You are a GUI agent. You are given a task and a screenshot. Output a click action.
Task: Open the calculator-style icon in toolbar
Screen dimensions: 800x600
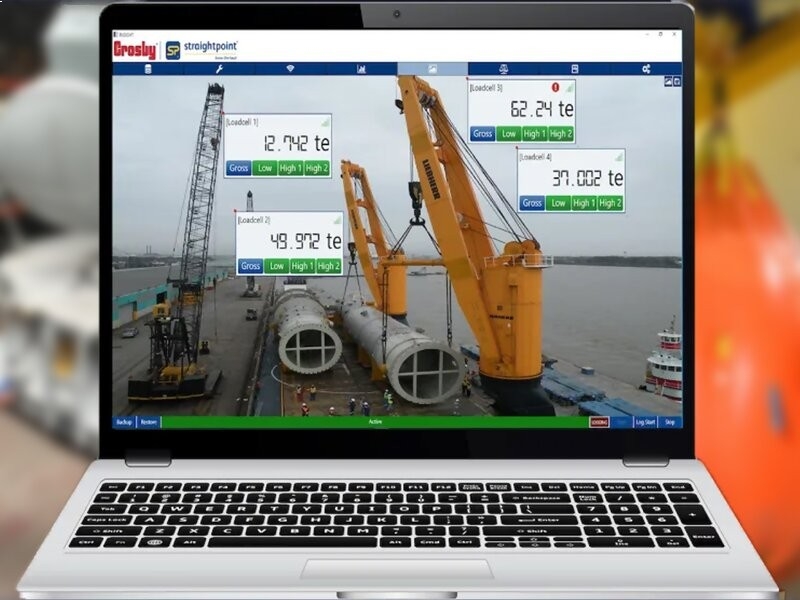[x=575, y=69]
